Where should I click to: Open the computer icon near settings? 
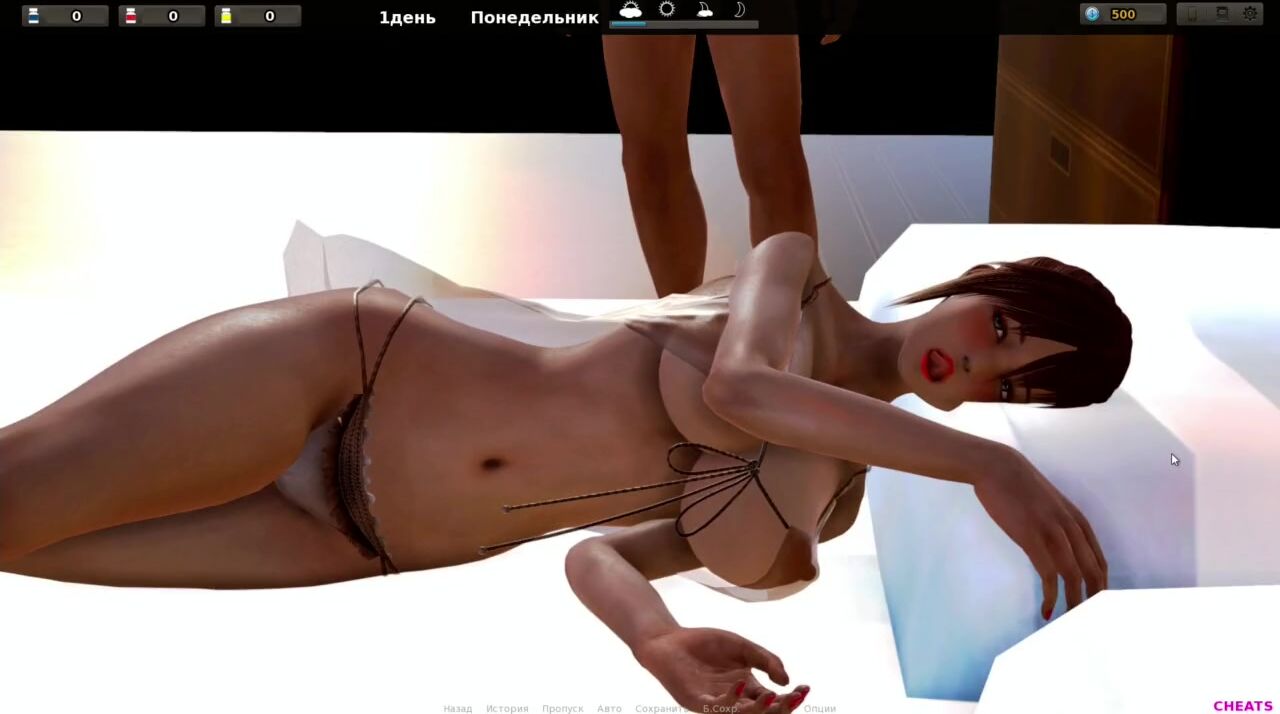1222,14
